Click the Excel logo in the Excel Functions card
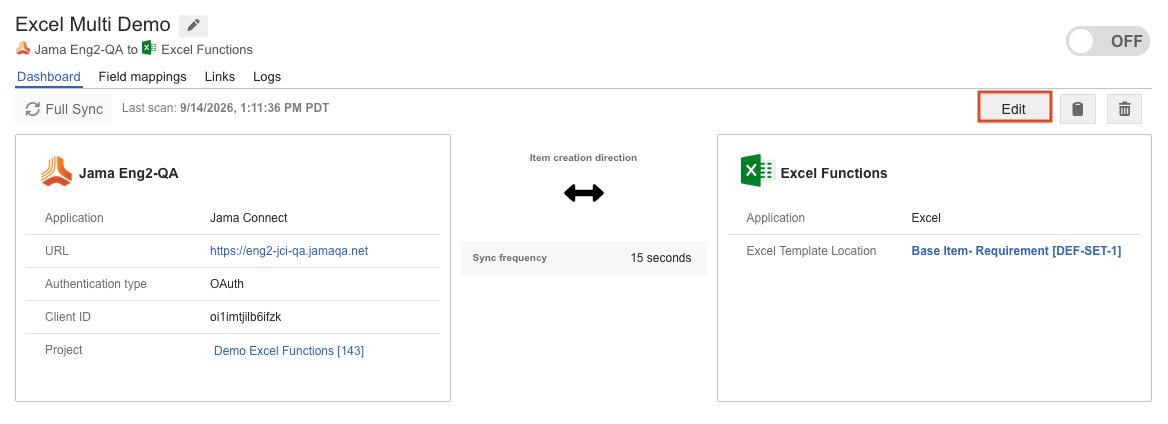 [758, 171]
